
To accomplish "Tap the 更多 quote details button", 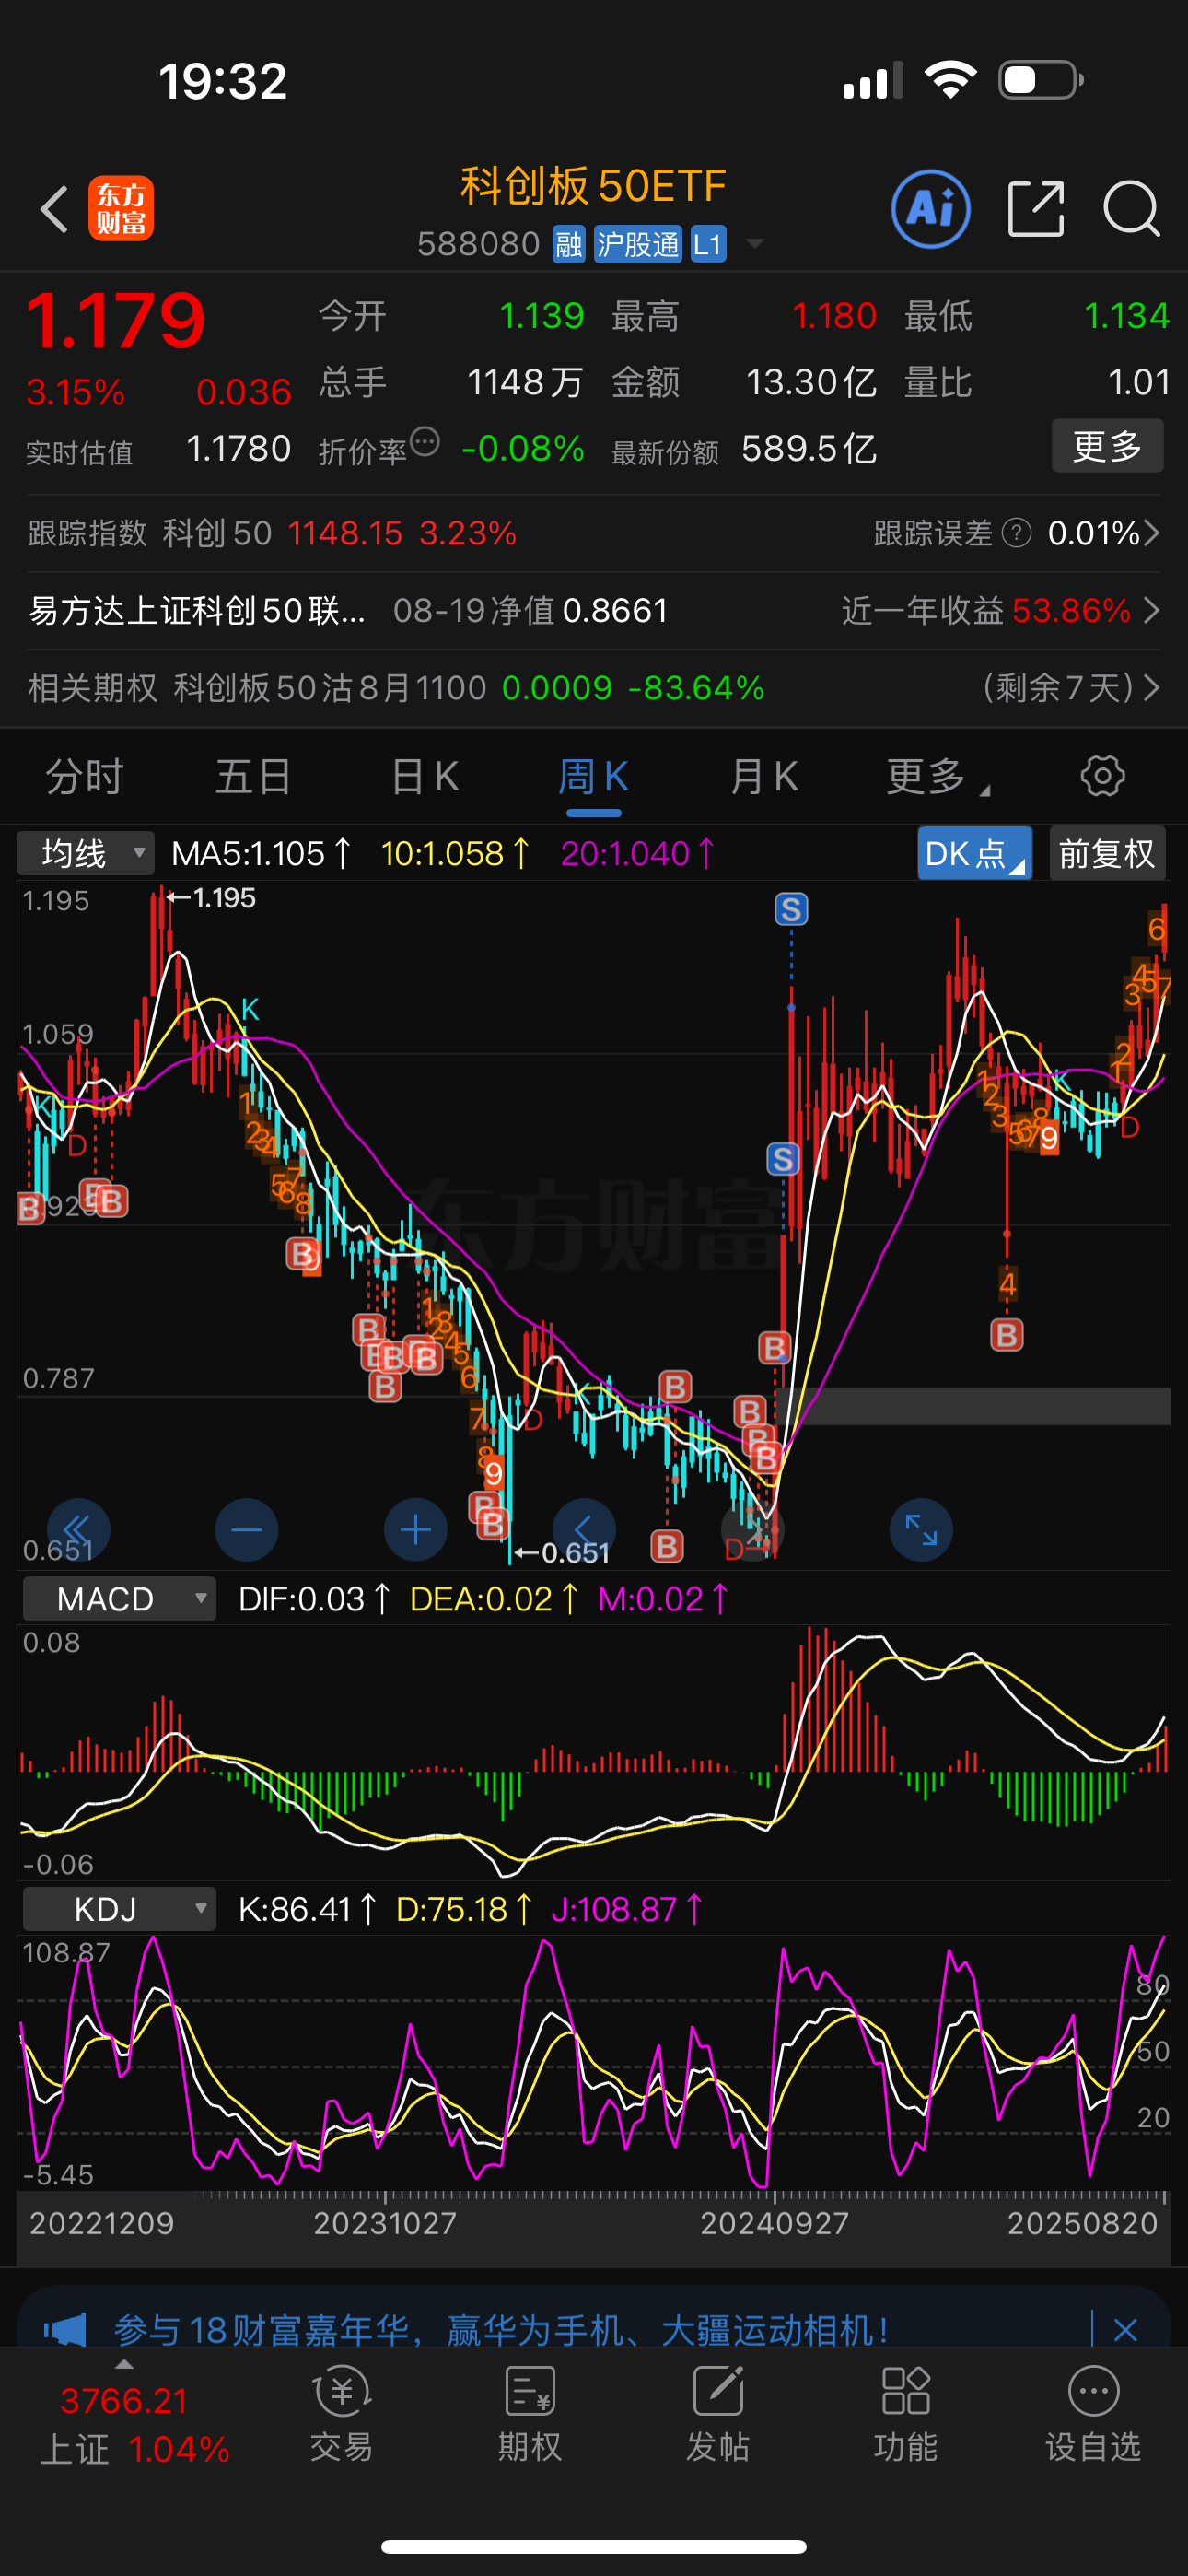I will point(1106,446).
